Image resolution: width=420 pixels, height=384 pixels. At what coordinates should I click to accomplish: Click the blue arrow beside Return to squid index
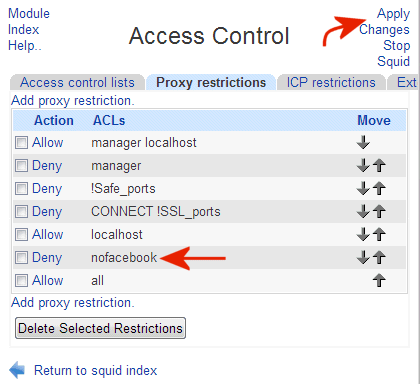(x=17, y=370)
